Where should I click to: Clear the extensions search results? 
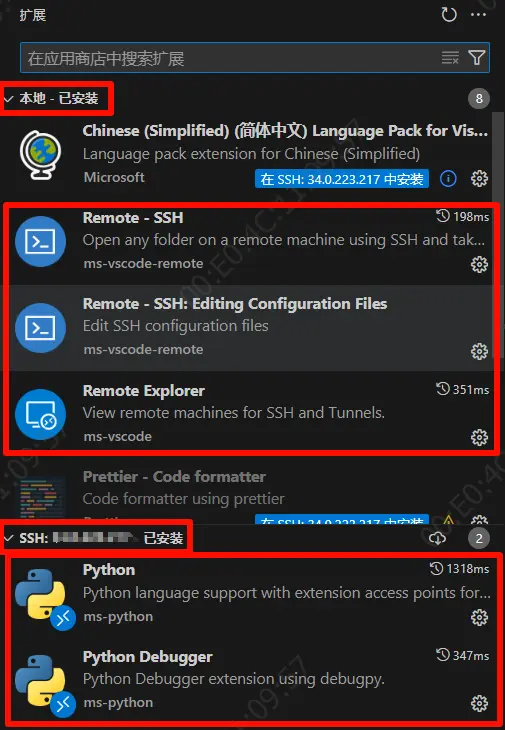[x=450, y=58]
